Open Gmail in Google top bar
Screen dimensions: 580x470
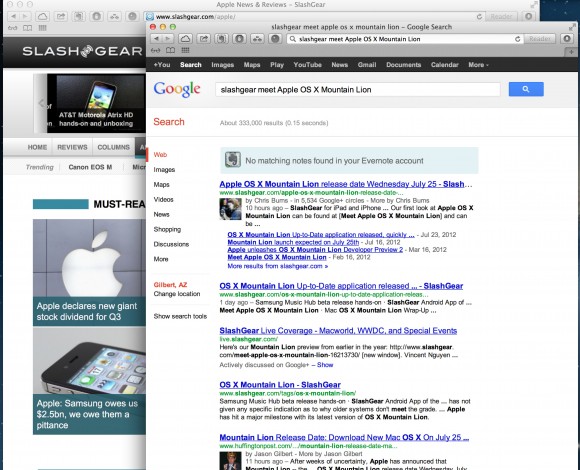tap(367, 65)
